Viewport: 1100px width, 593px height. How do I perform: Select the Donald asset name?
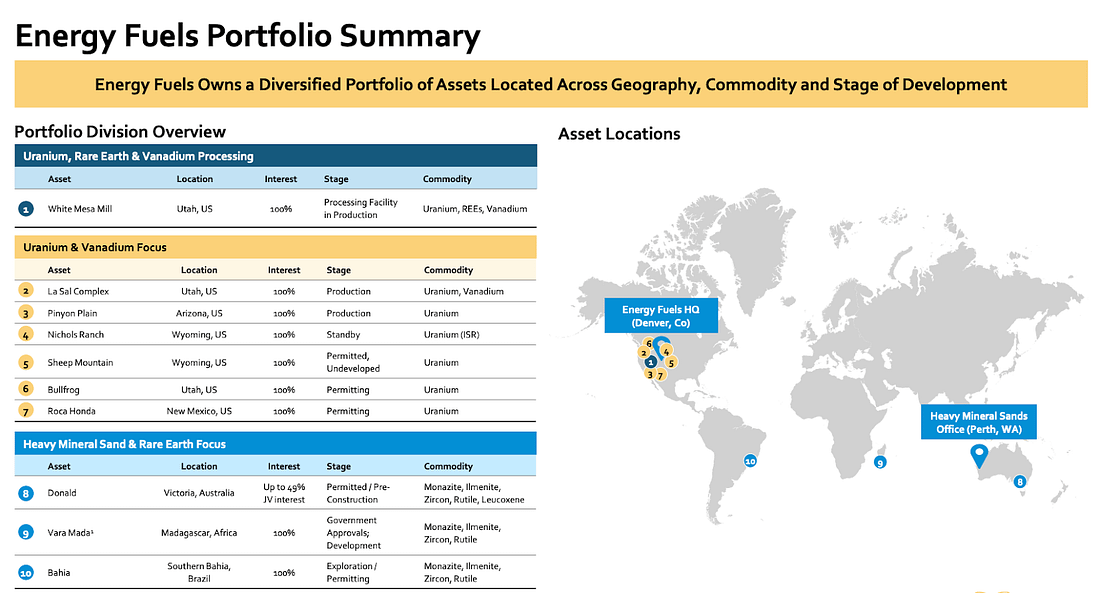(x=62, y=493)
